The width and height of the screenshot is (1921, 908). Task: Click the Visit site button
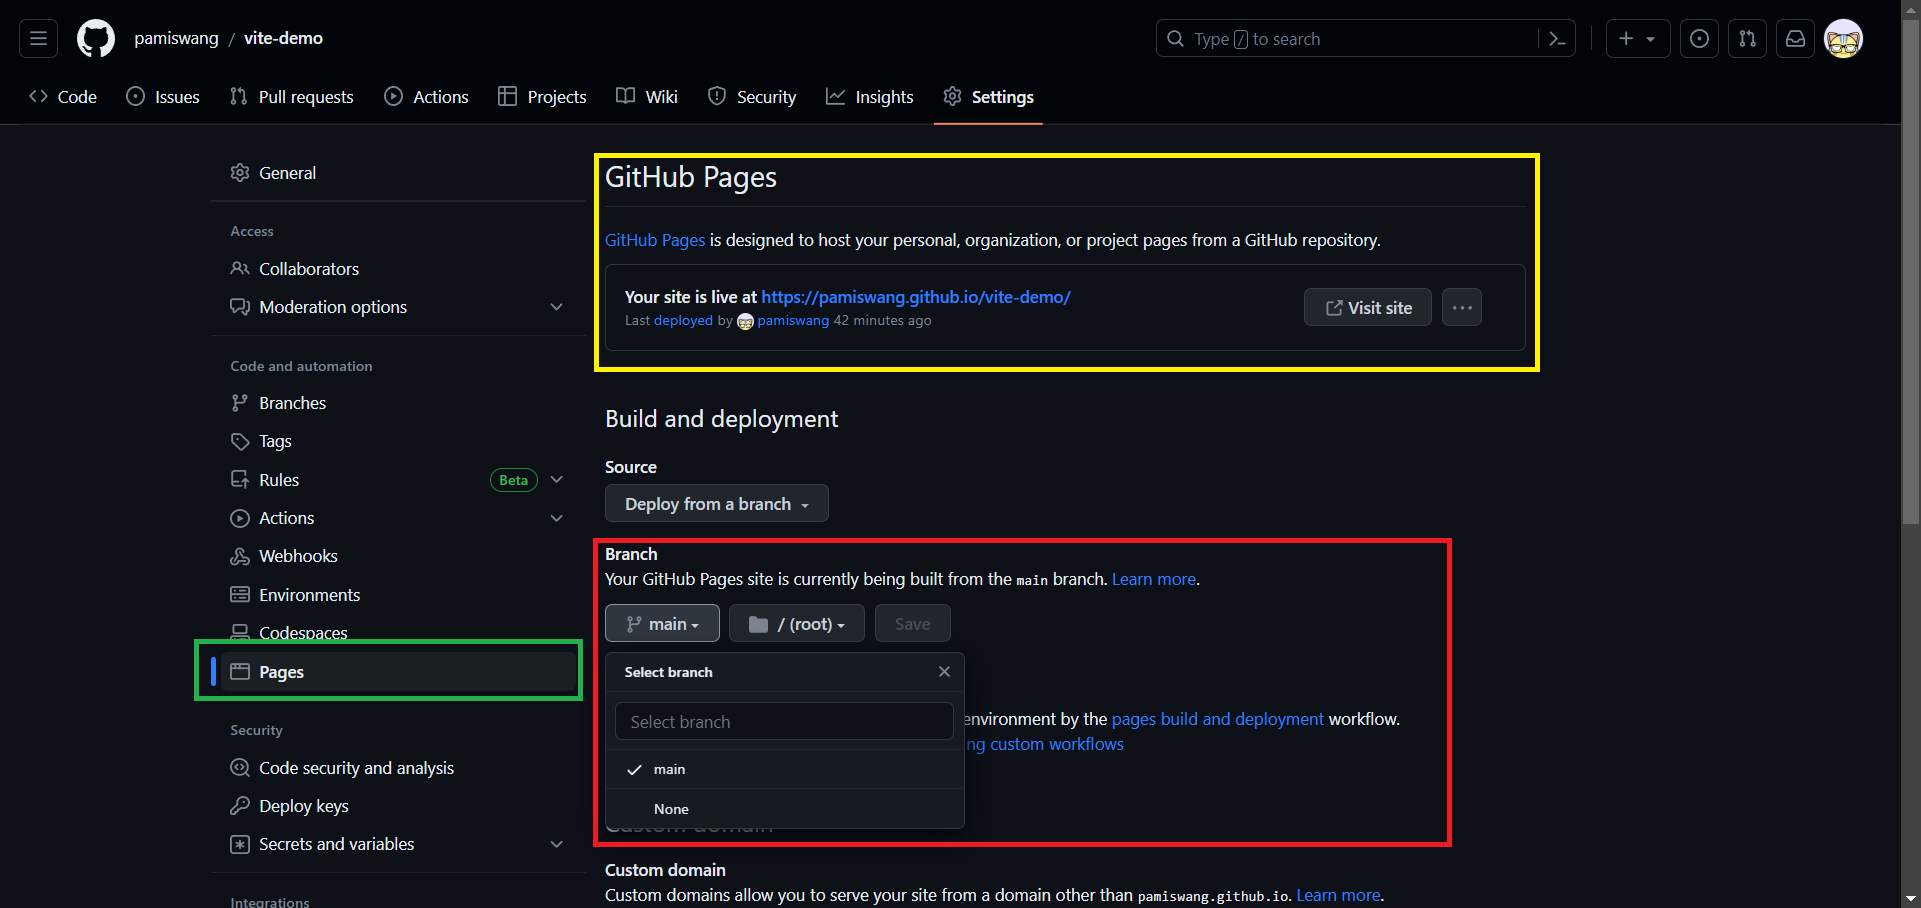[1368, 307]
